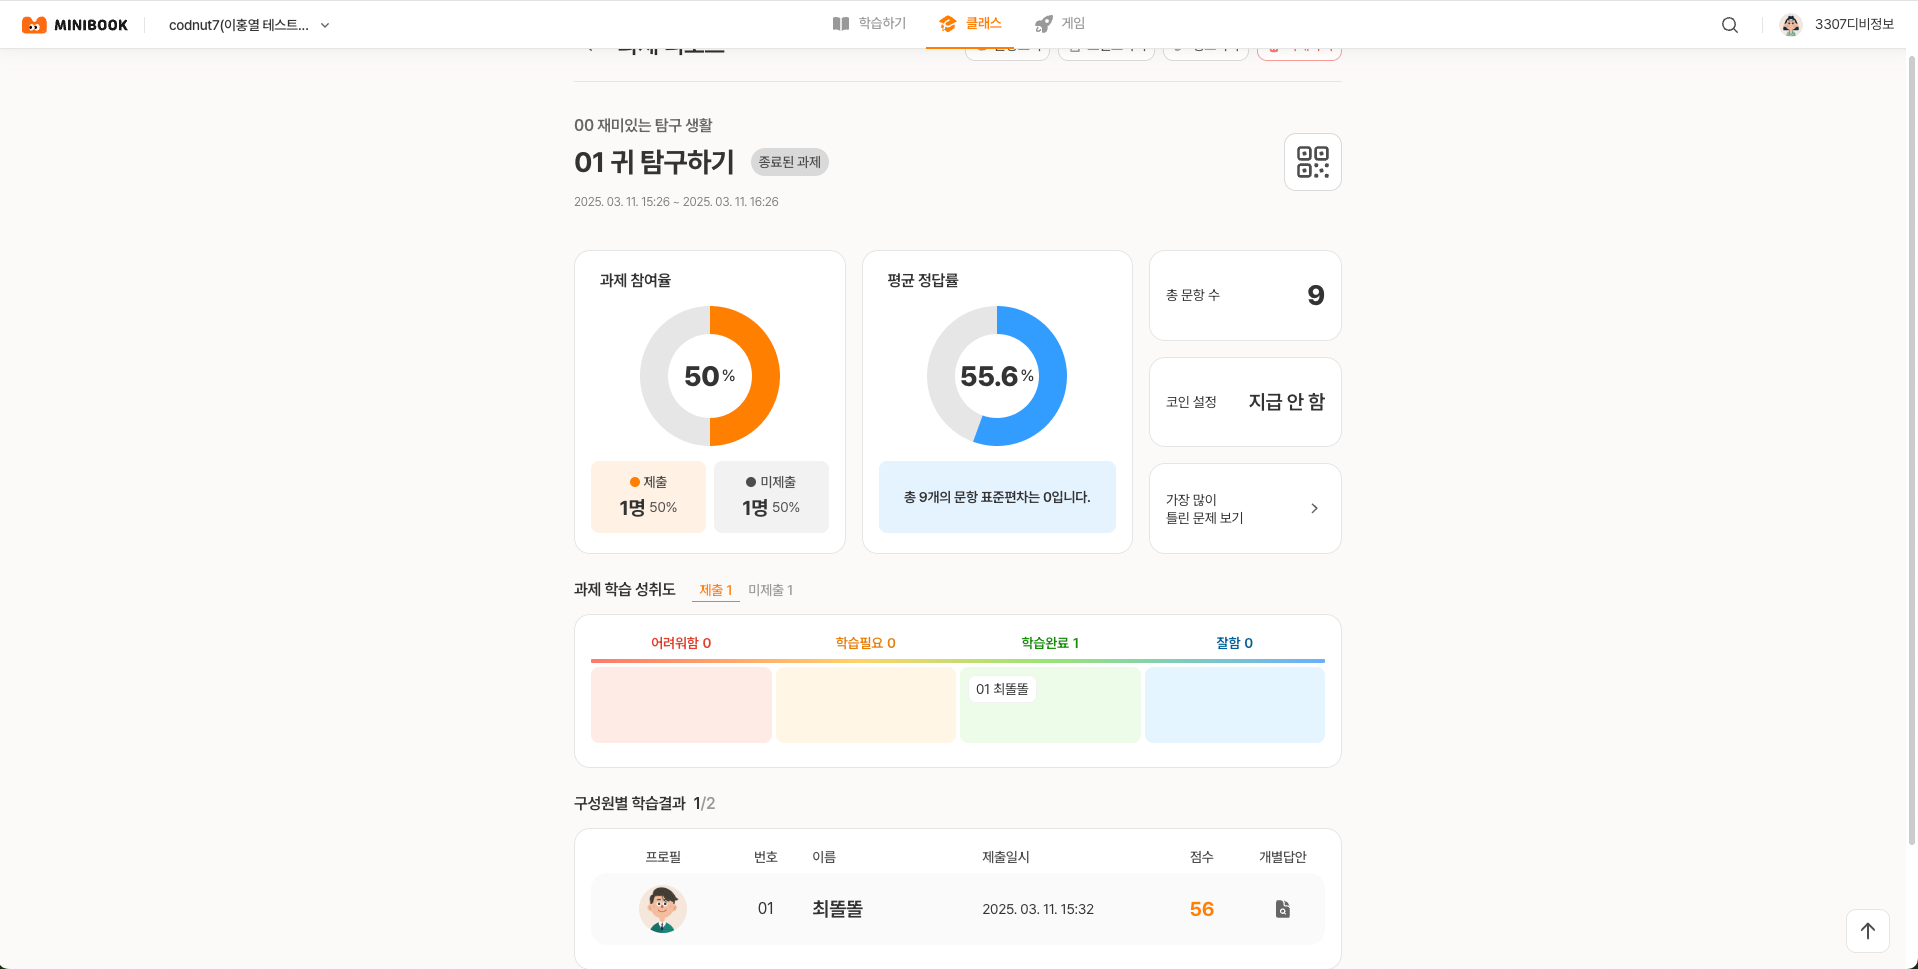This screenshot has height=969, width=1918.
Task: Open search using the magnifier icon
Action: click(x=1729, y=24)
